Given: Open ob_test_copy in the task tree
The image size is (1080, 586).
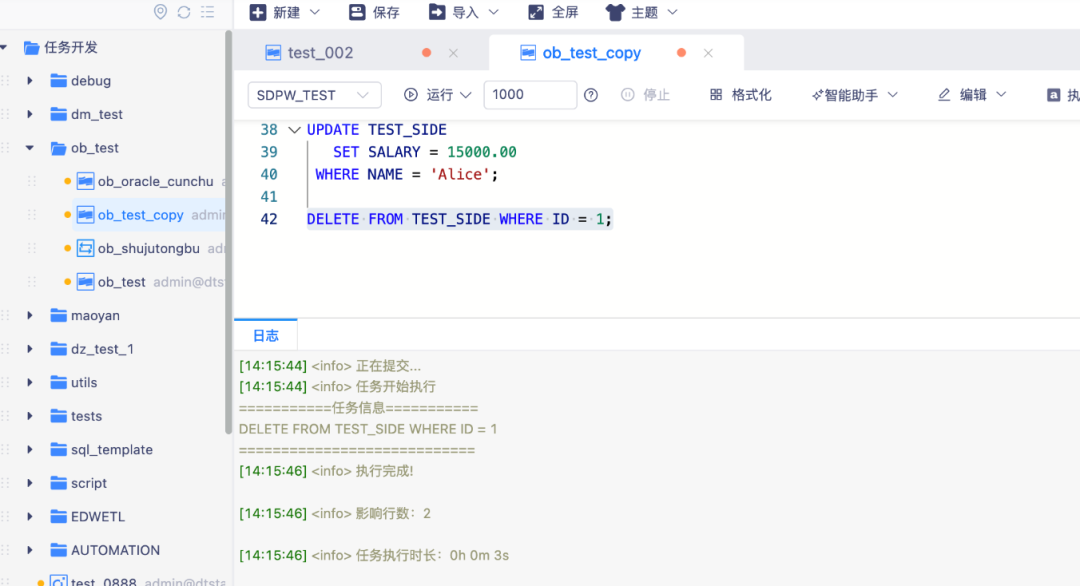Looking at the screenshot, I should coord(141,215).
